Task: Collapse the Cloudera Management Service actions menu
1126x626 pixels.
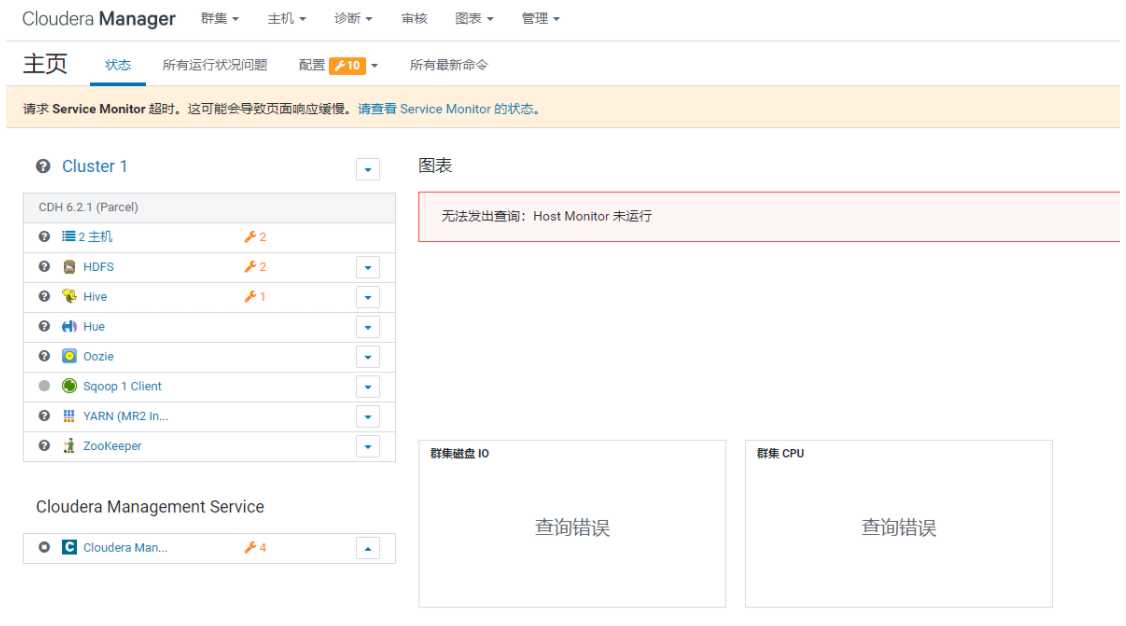Action: point(368,548)
